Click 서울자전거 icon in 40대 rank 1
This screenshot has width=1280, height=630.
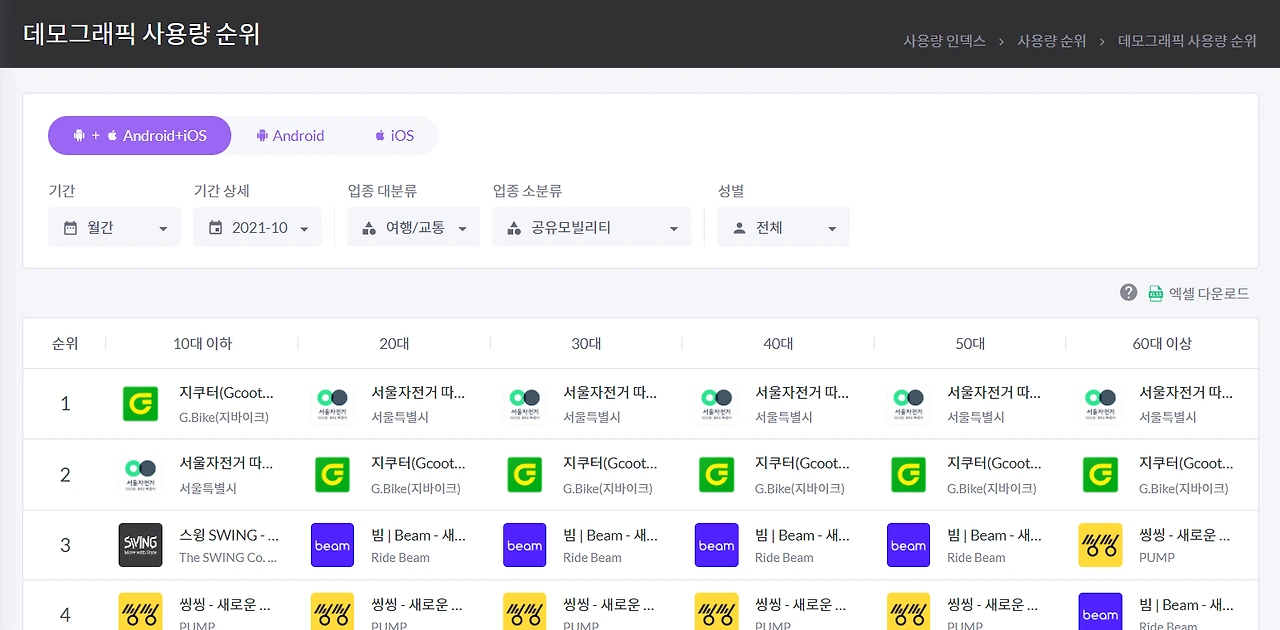[x=716, y=404]
